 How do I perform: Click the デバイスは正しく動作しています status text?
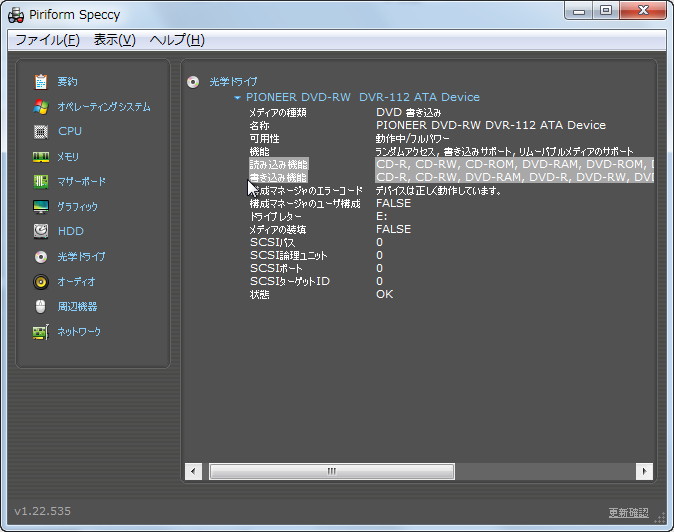[x=438, y=190]
